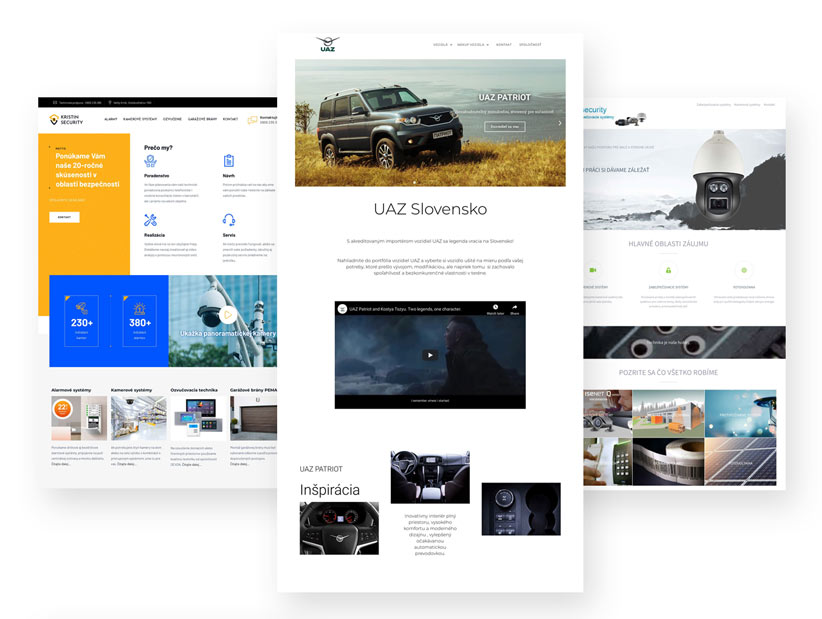Play the UAZ Patriot YouTube video
822x619 pixels.
(x=430, y=355)
